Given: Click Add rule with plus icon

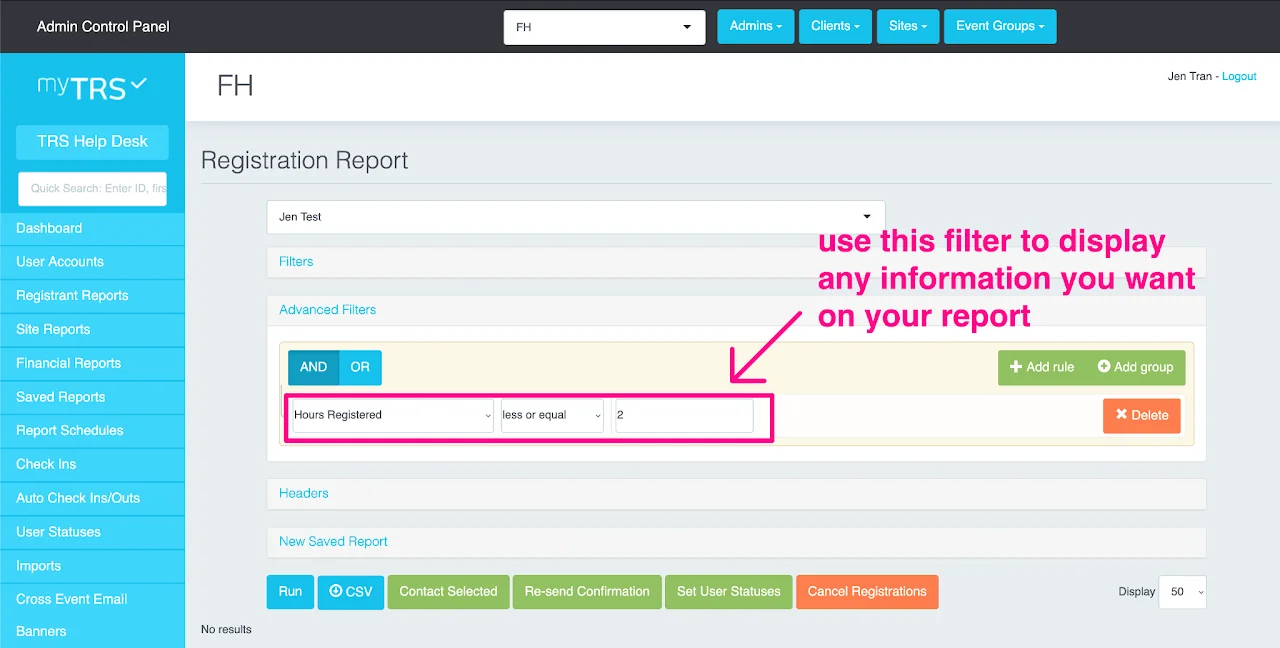Looking at the screenshot, I should (1042, 367).
